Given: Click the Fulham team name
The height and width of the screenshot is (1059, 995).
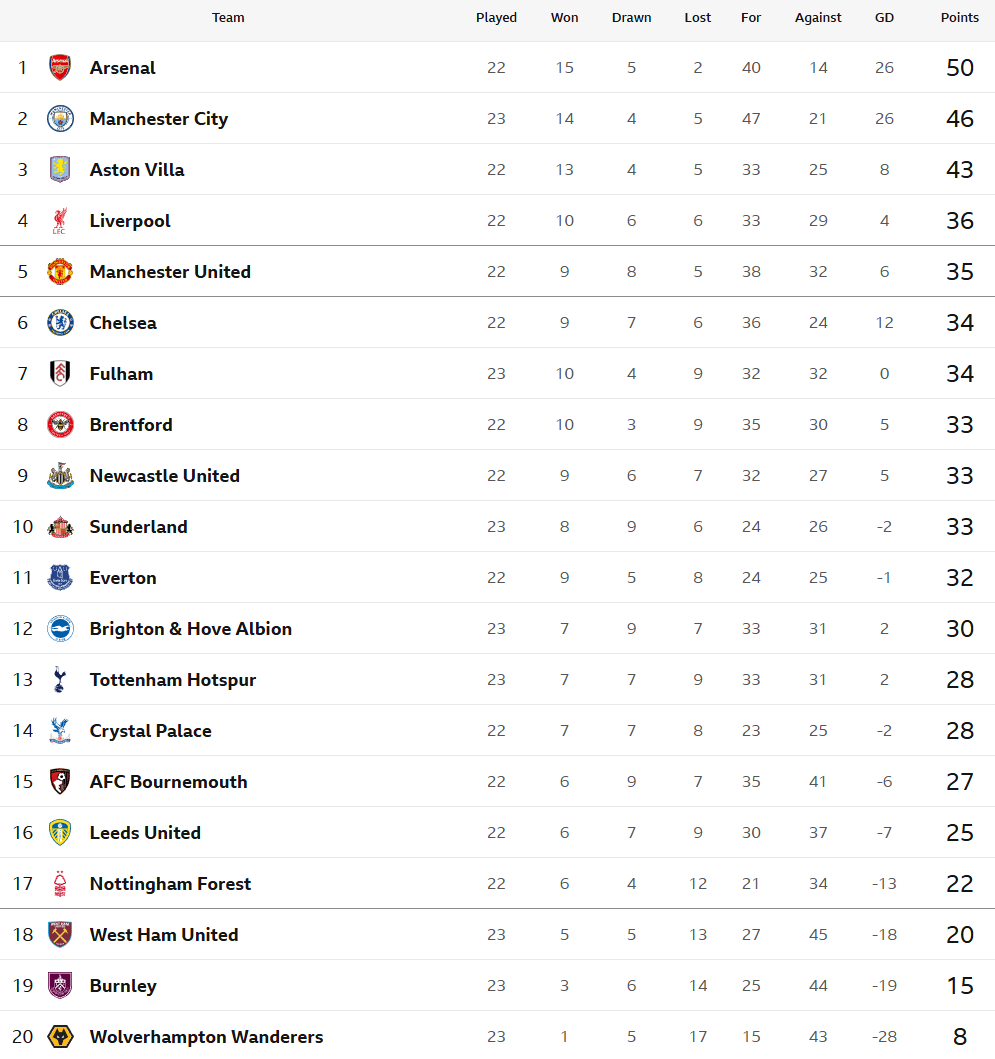Looking at the screenshot, I should (x=121, y=374).
